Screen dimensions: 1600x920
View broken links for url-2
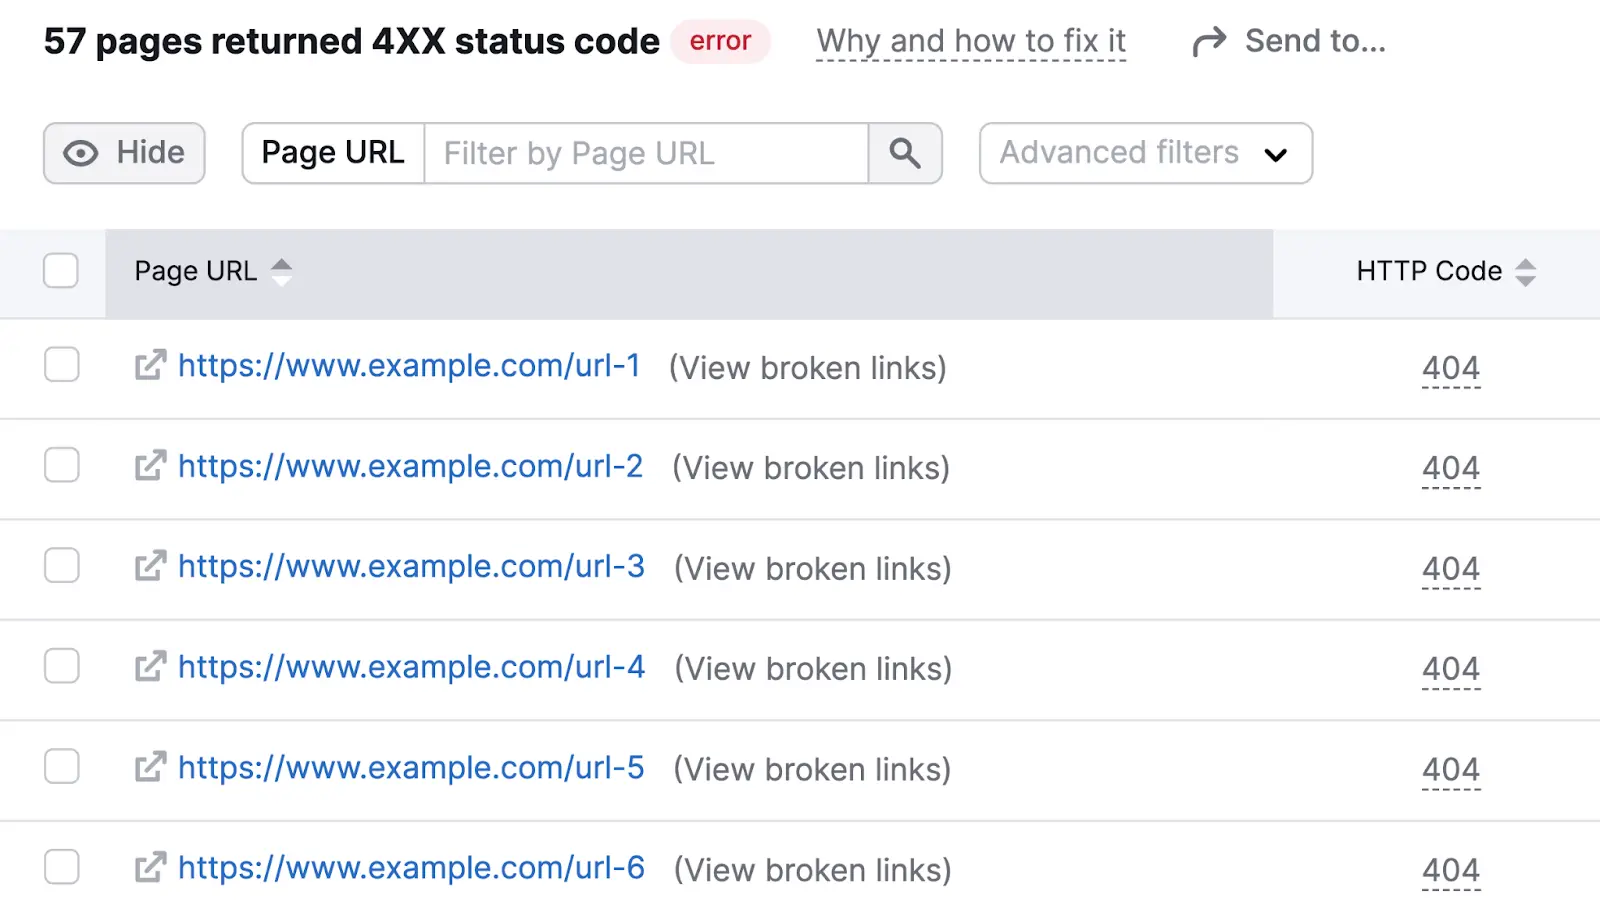click(809, 466)
